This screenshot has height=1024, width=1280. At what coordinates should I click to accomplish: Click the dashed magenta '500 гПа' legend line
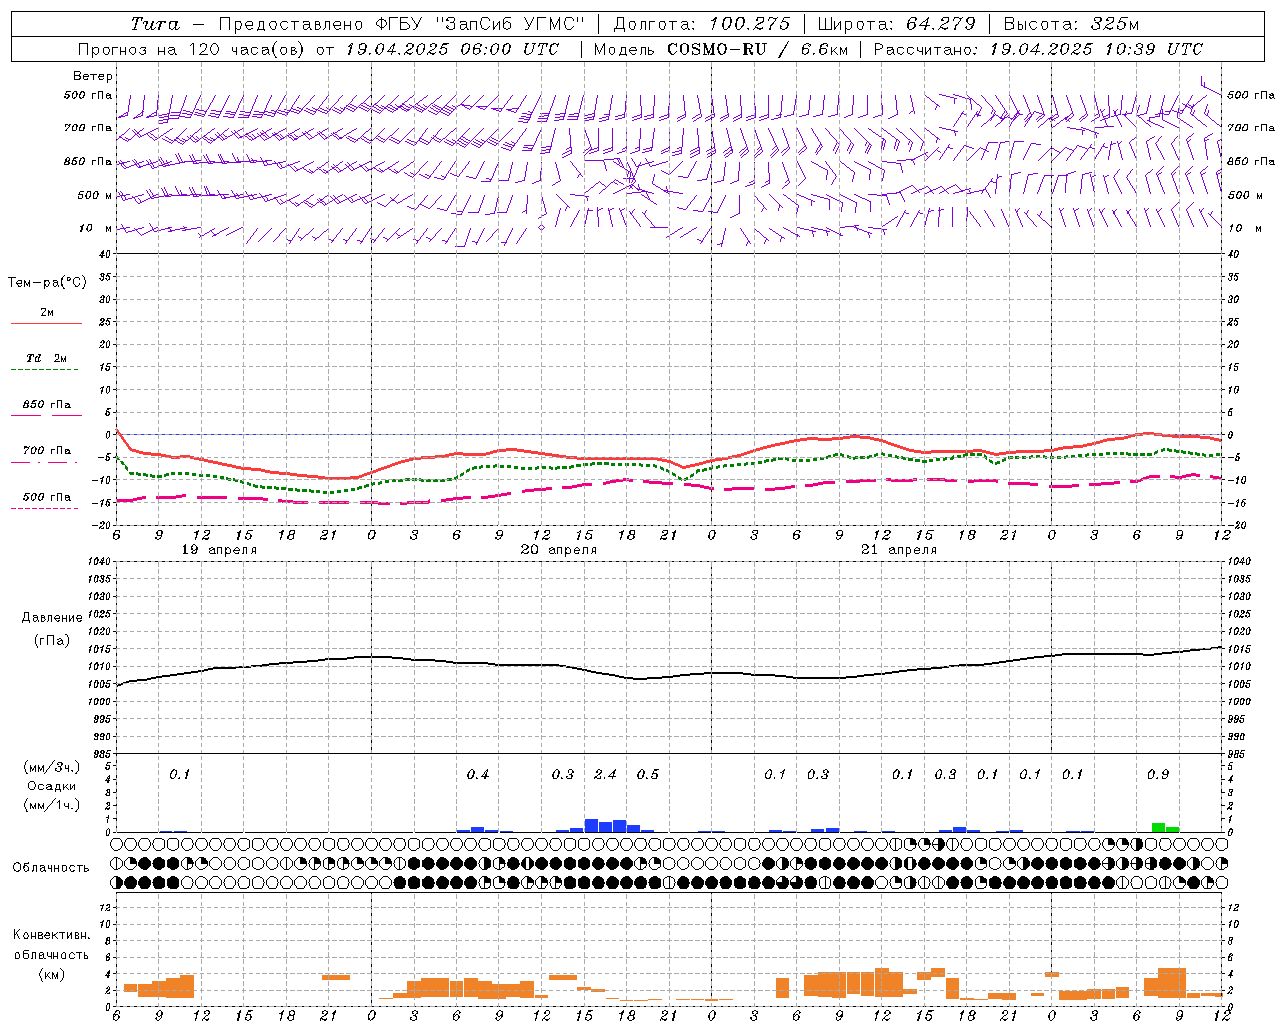44,508
